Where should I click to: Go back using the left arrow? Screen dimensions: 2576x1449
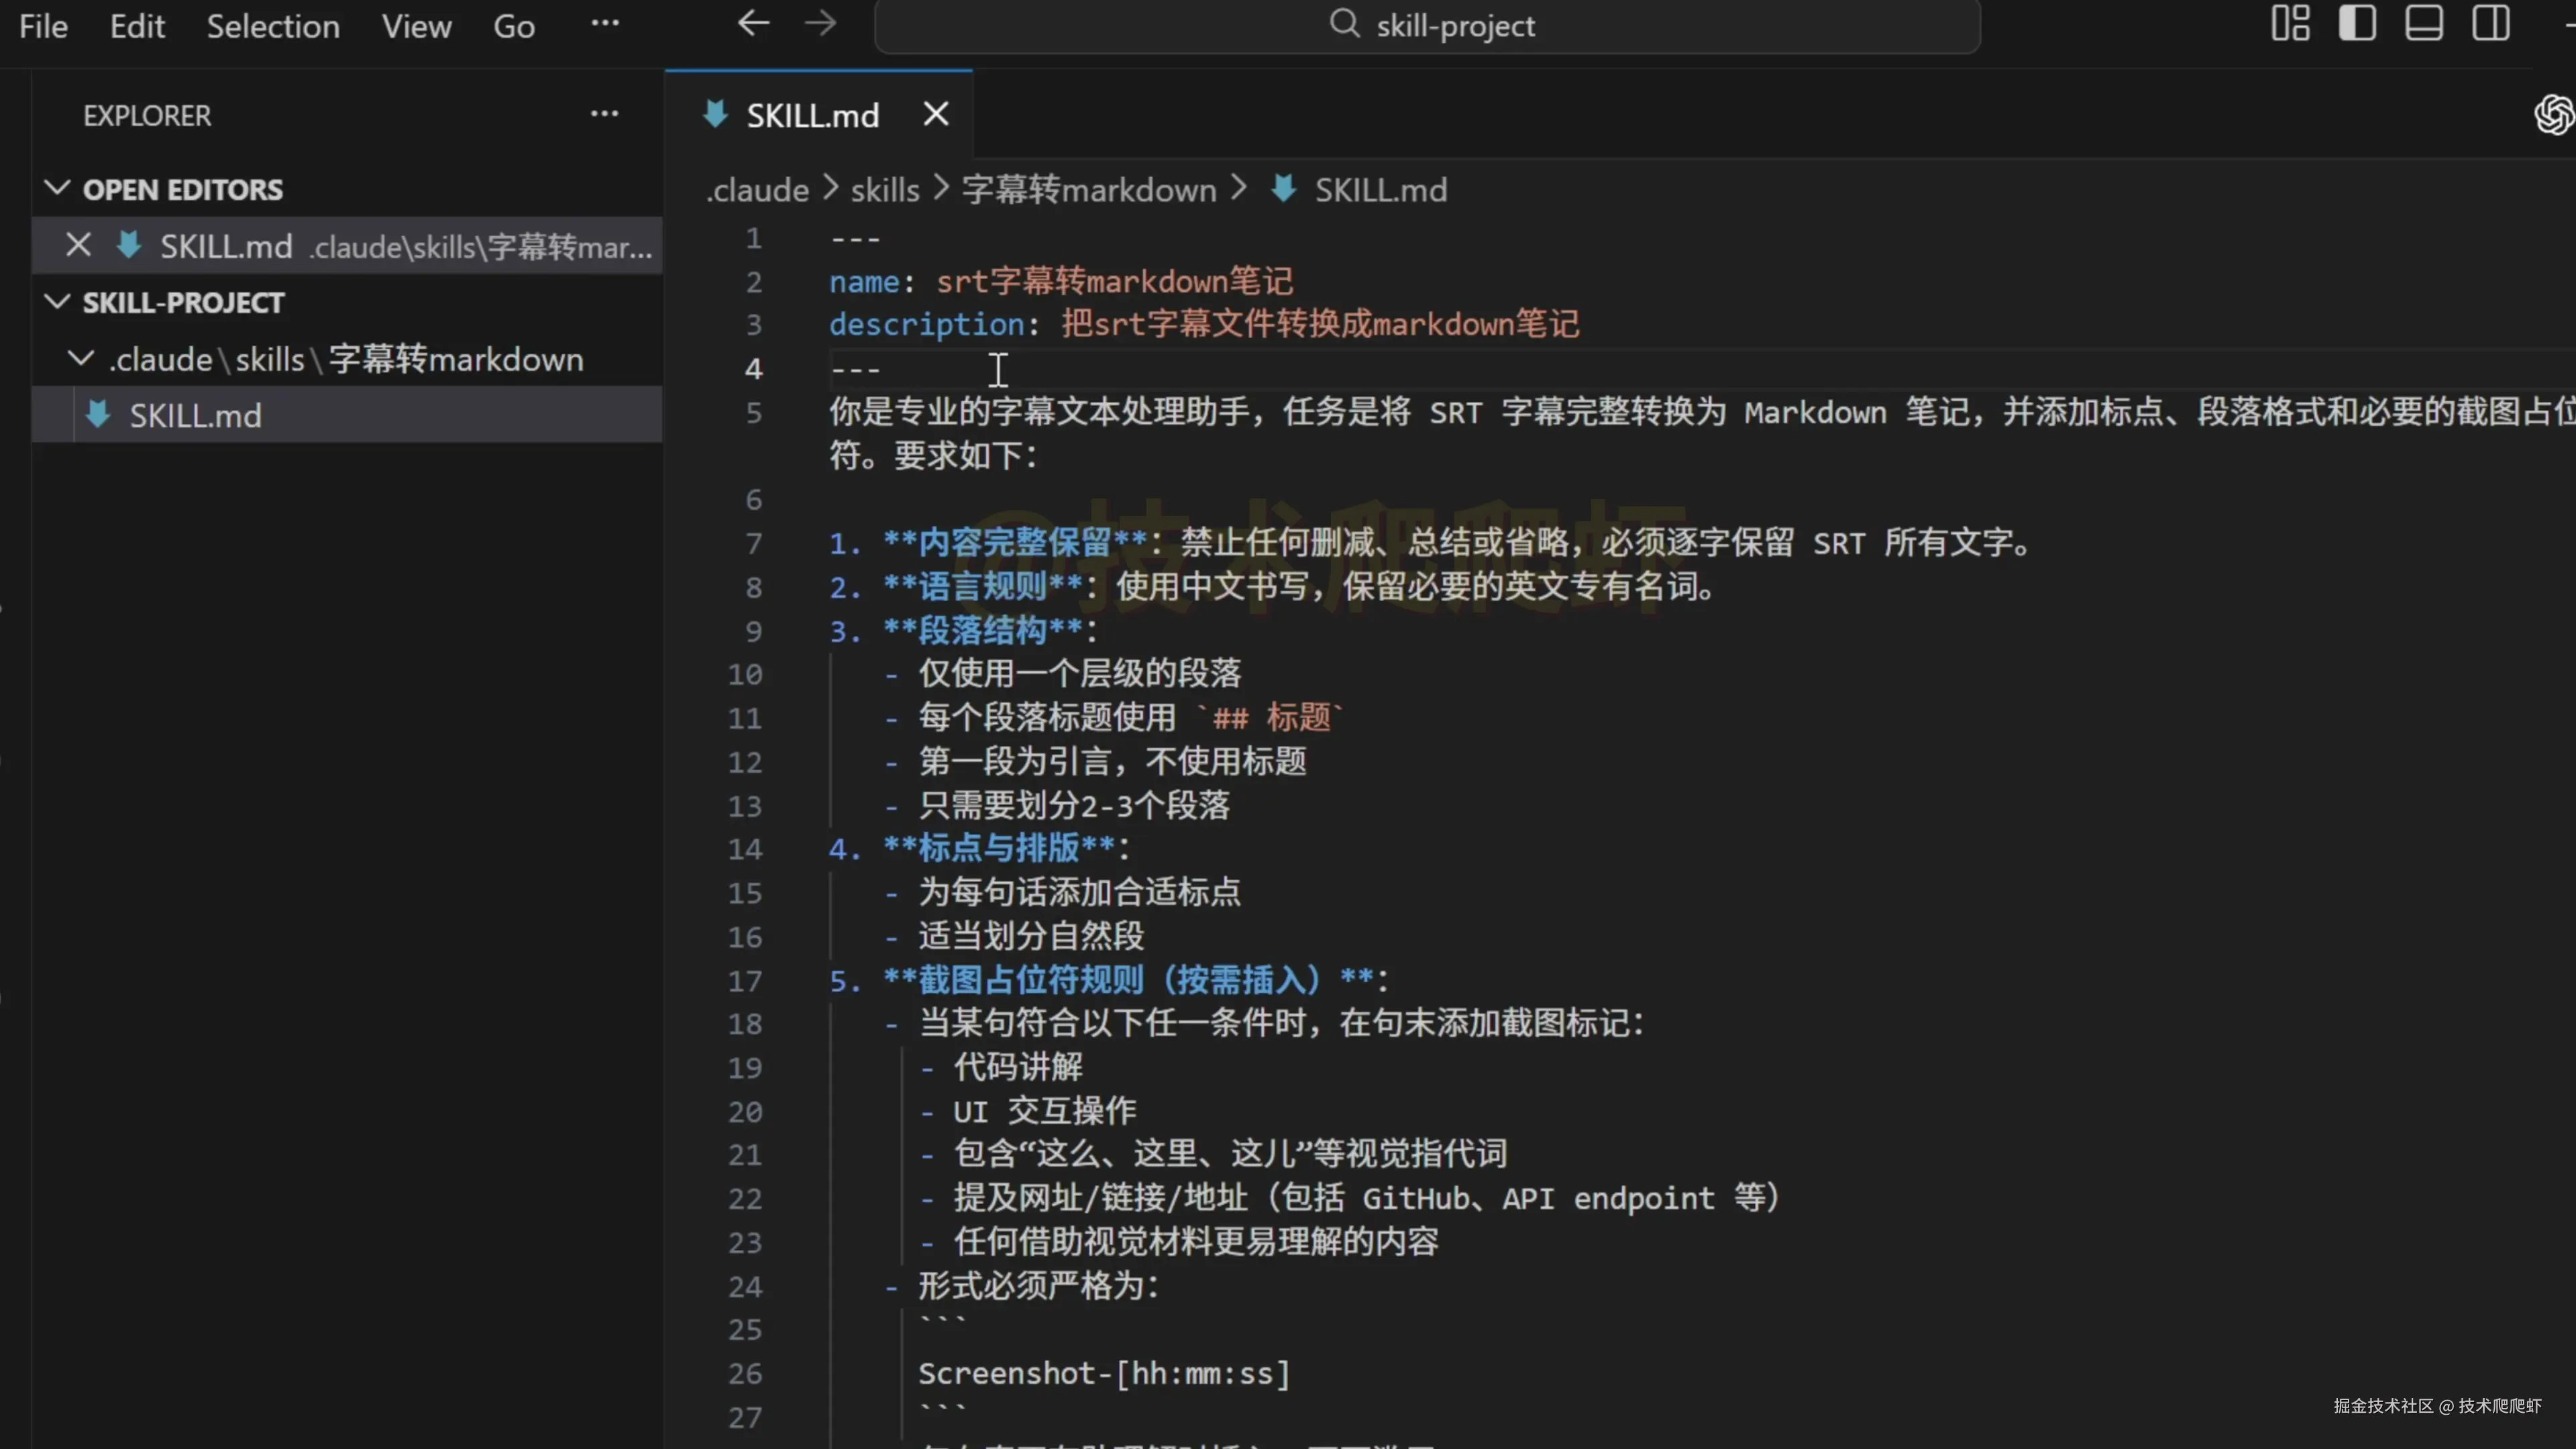(x=753, y=24)
